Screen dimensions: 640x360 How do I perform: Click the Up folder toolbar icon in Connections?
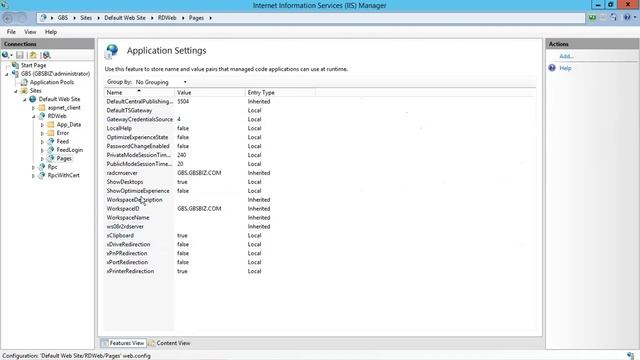tap(33, 55)
